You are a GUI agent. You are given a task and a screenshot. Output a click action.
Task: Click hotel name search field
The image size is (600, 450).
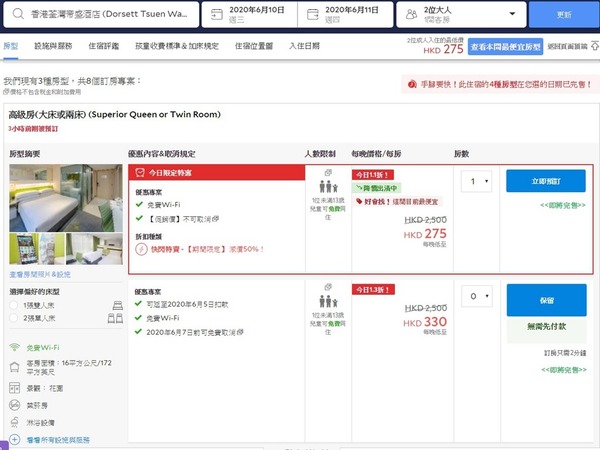(101, 15)
